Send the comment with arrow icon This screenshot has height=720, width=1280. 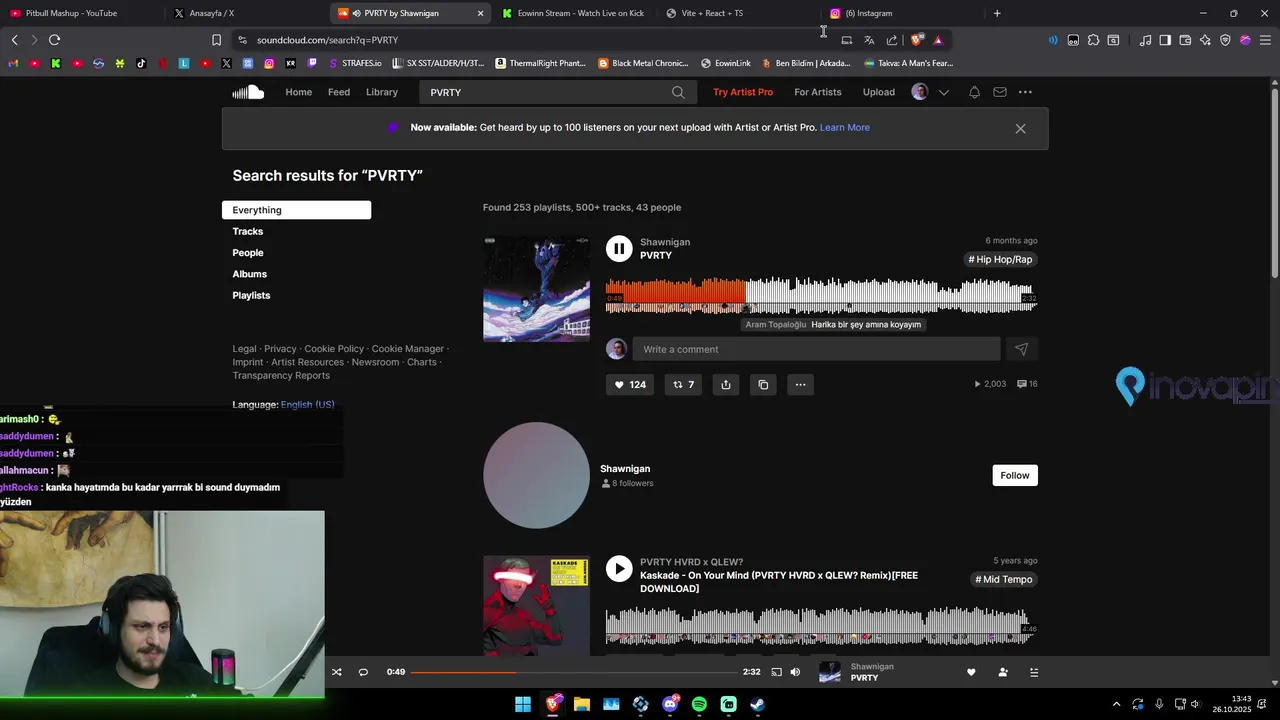1021,349
